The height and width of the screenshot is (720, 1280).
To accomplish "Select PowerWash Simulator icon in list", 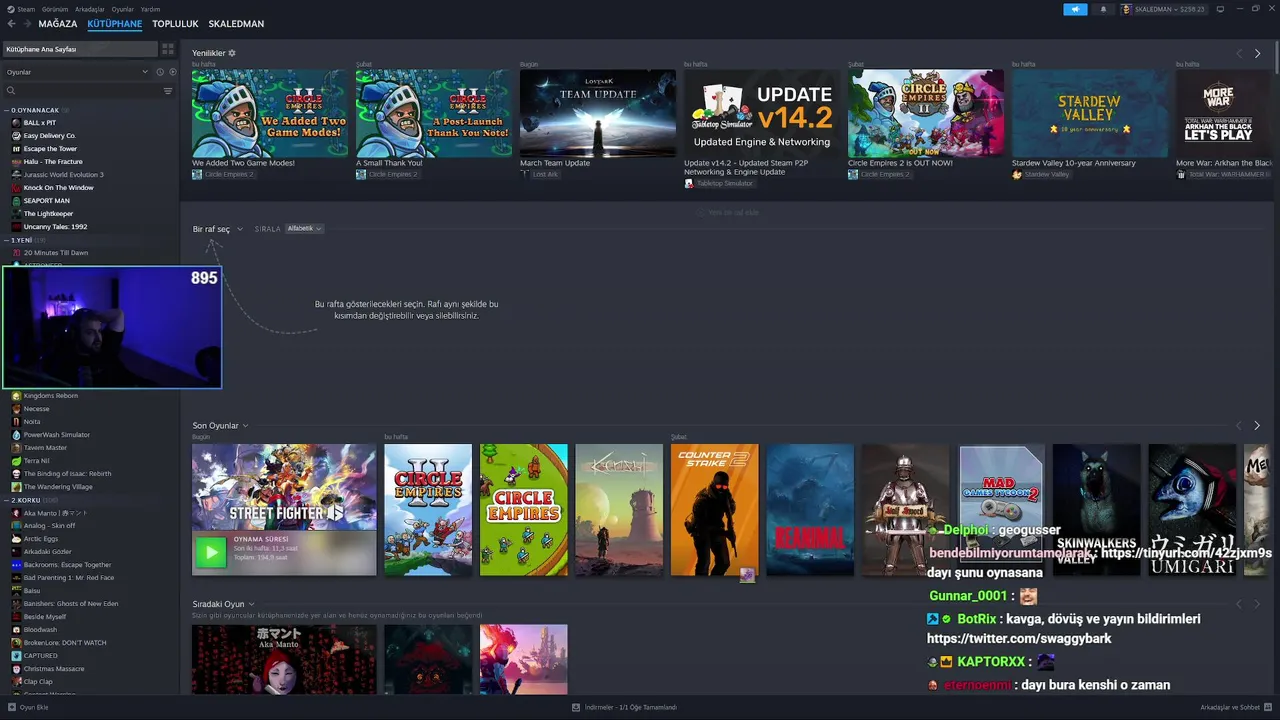I will 16,435.
